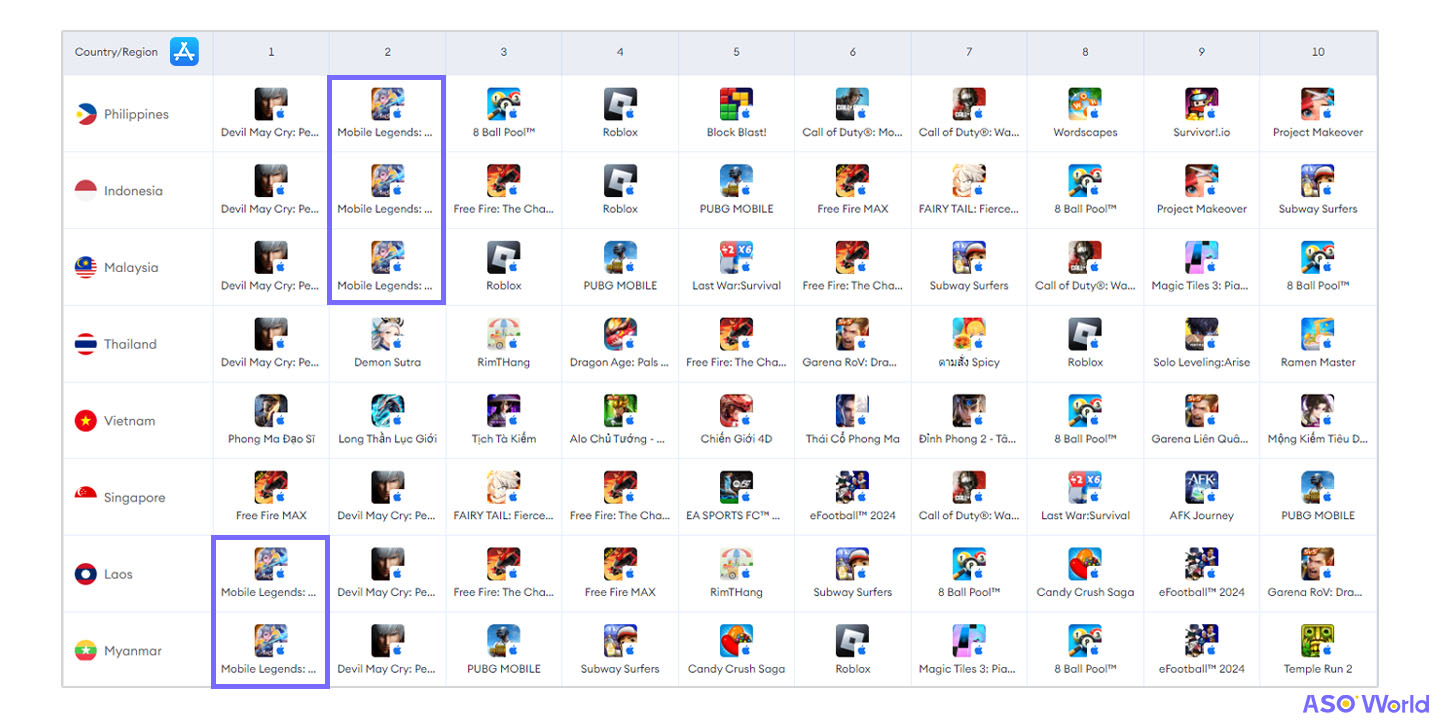Viewport: 1440px width, 721px height.
Task: Open Candy Crush Saga icon in Laos row
Action: coord(1085,564)
